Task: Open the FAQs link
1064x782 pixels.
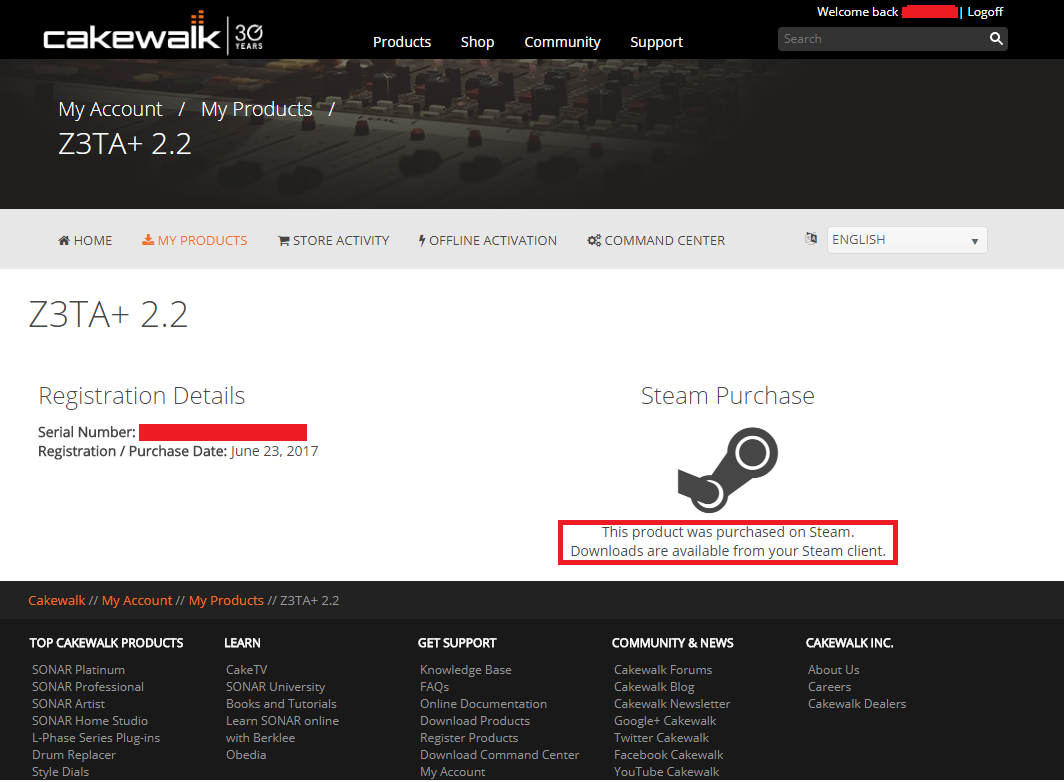Action: pyautogui.click(x=434, y=686)
